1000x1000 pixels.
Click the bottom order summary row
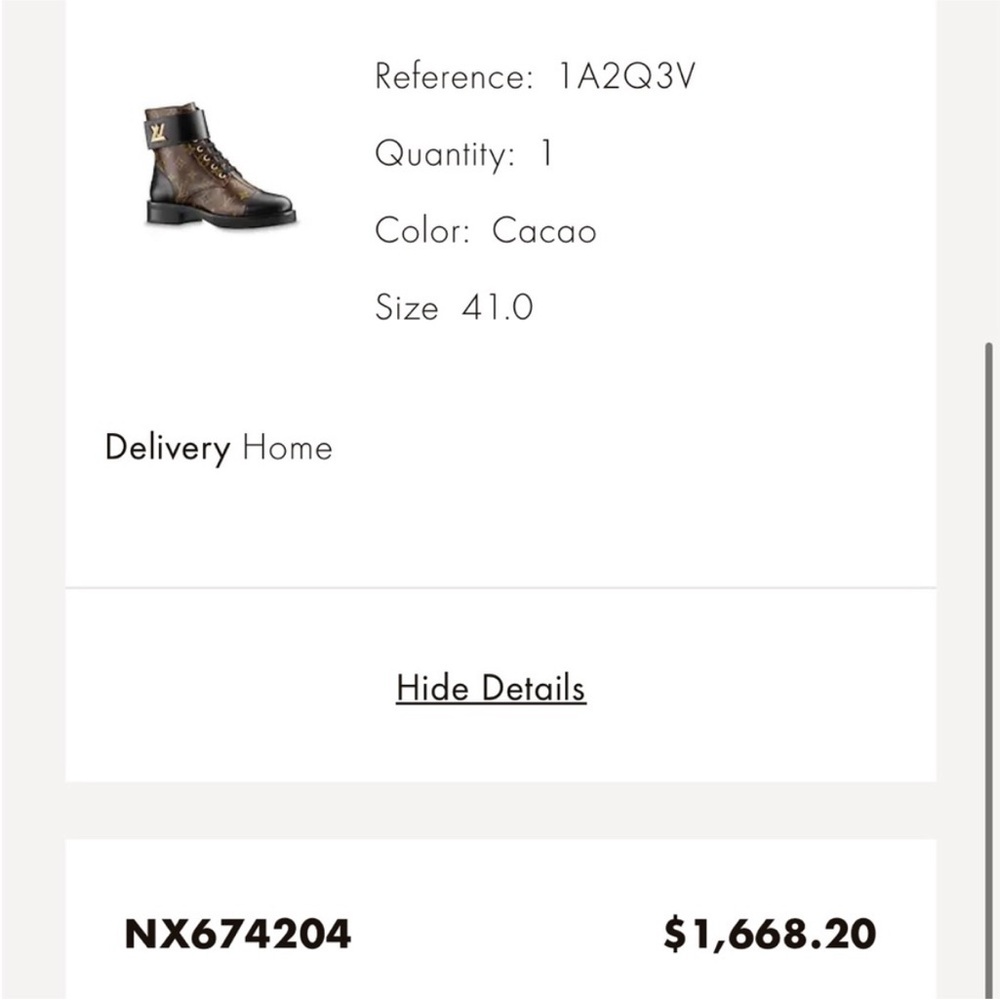pos(500,934)
